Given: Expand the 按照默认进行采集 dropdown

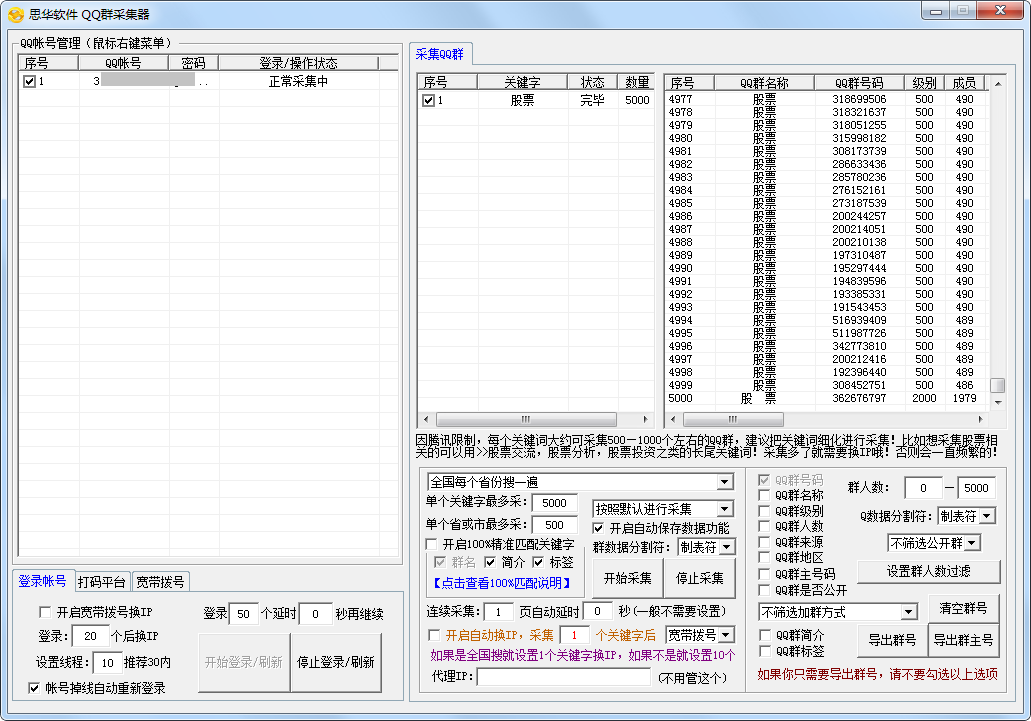Looking at the screenshot, I should click(725, 509).
